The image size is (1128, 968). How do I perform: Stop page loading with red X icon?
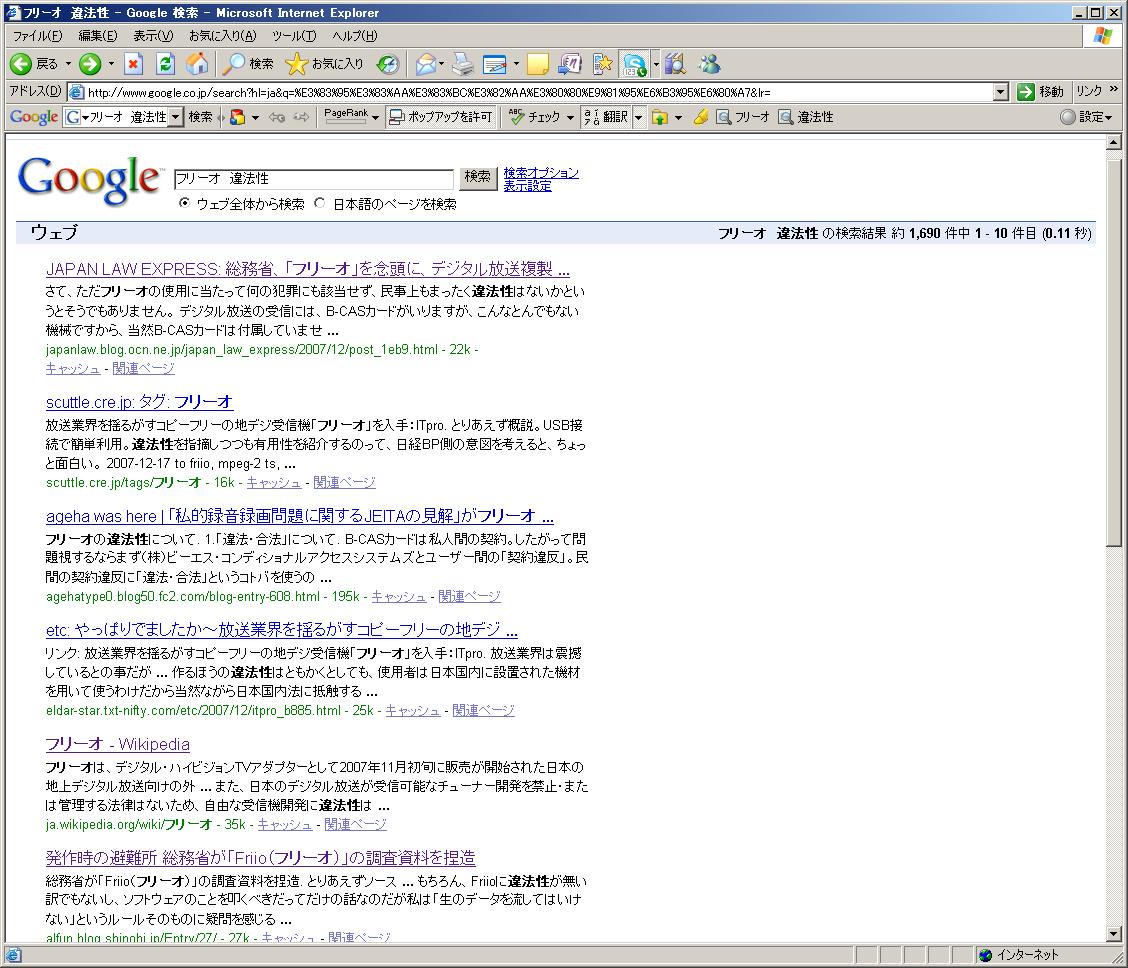coord(133,64)
